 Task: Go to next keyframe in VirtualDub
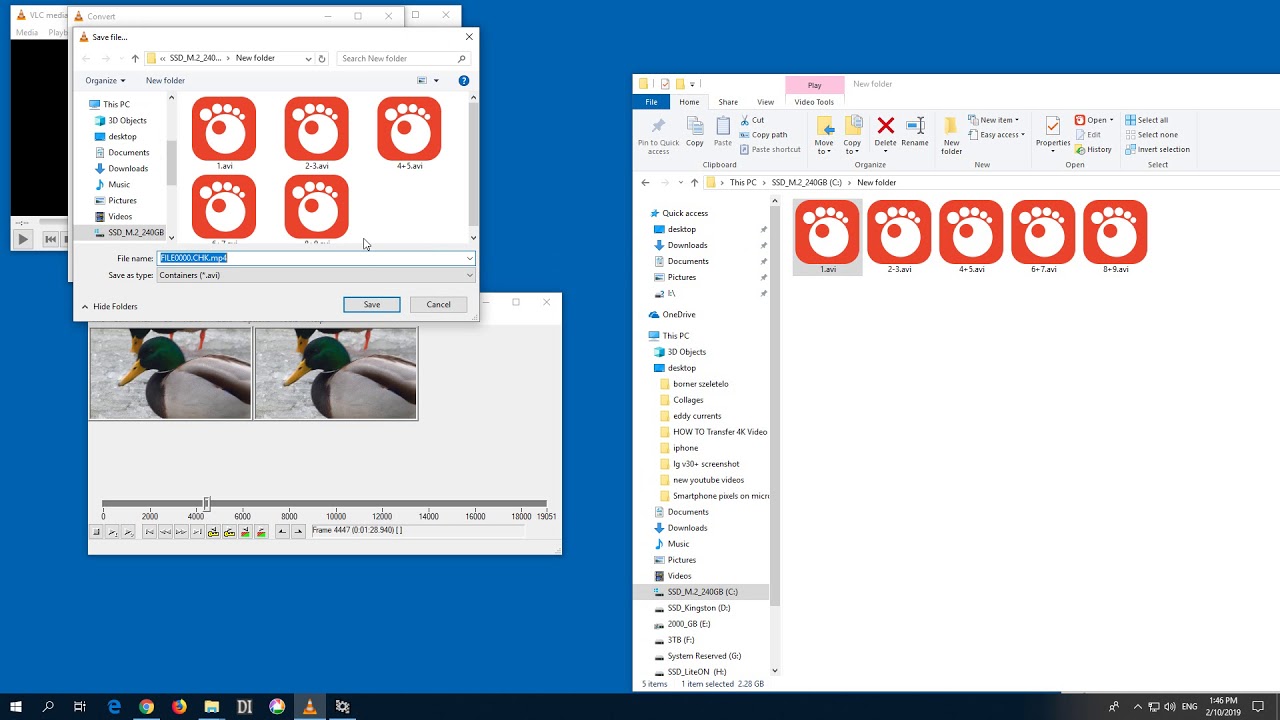(x=229, y=532)
